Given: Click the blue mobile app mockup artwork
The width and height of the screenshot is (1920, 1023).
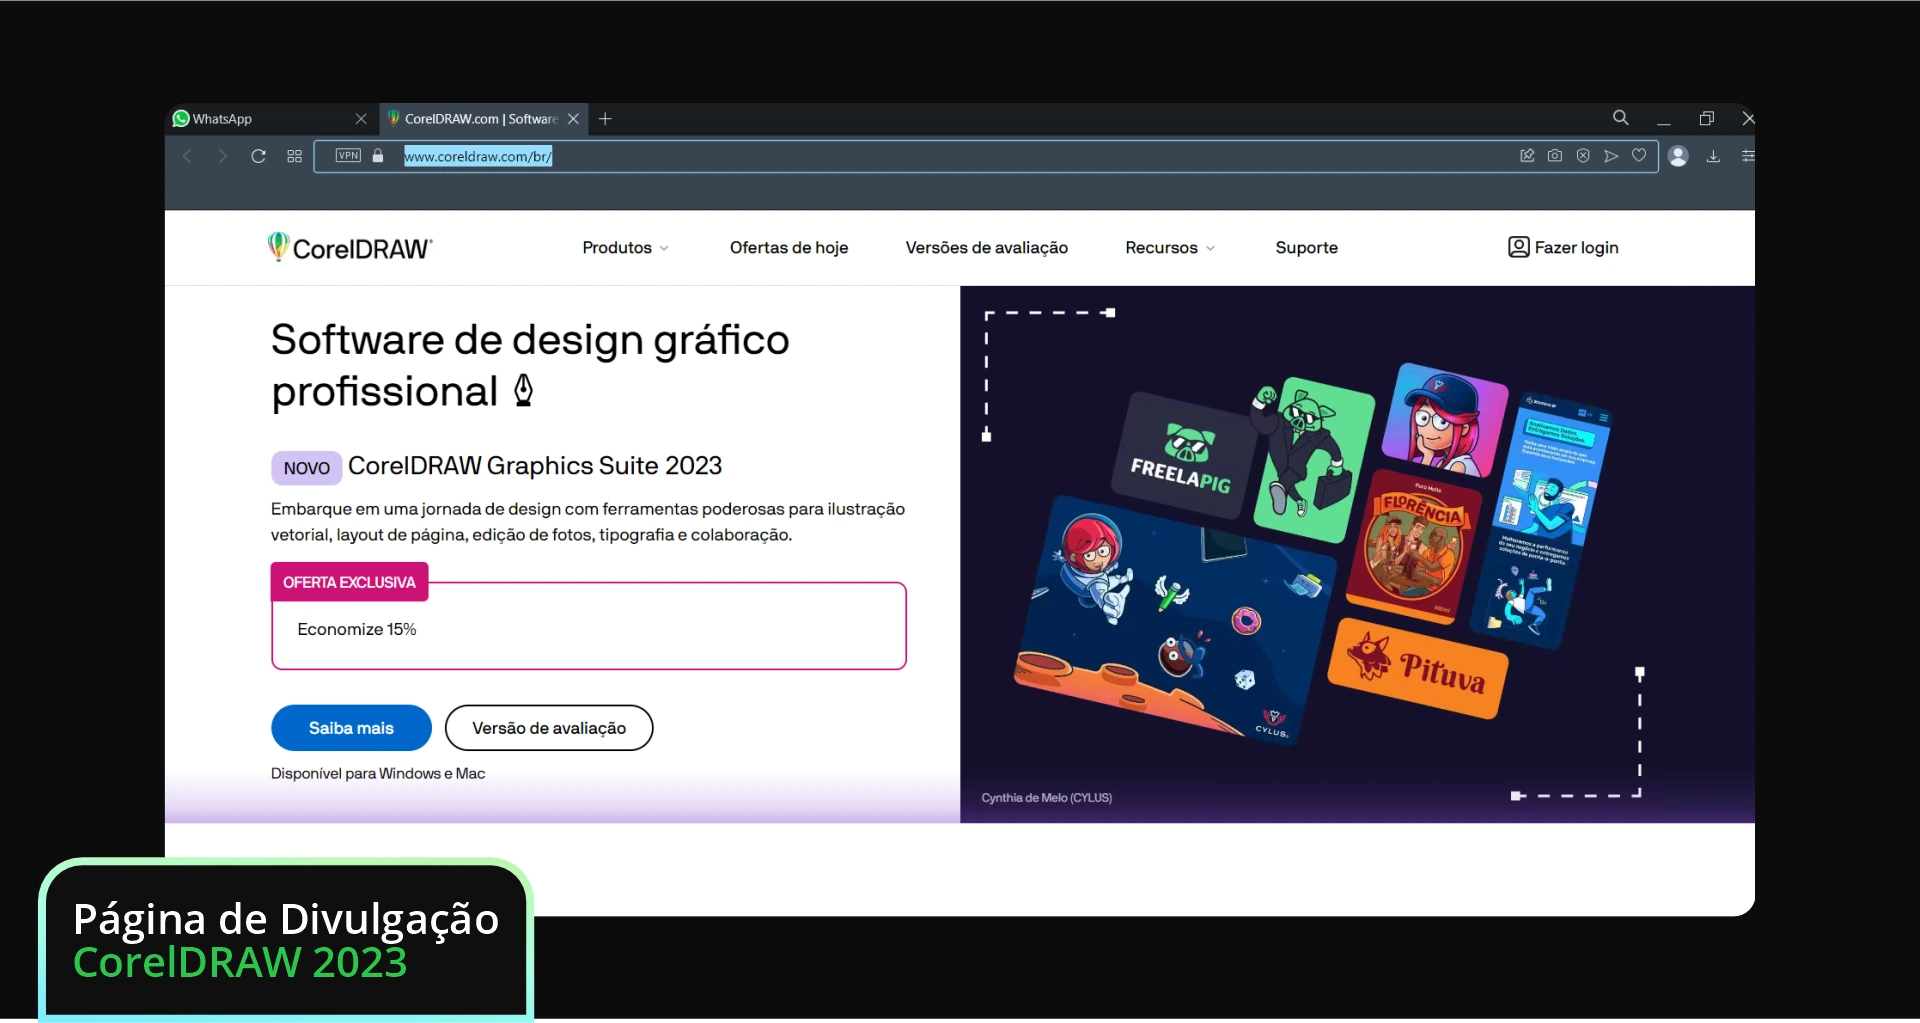Looking at the screenshot, I should [x=1543, y=520].
